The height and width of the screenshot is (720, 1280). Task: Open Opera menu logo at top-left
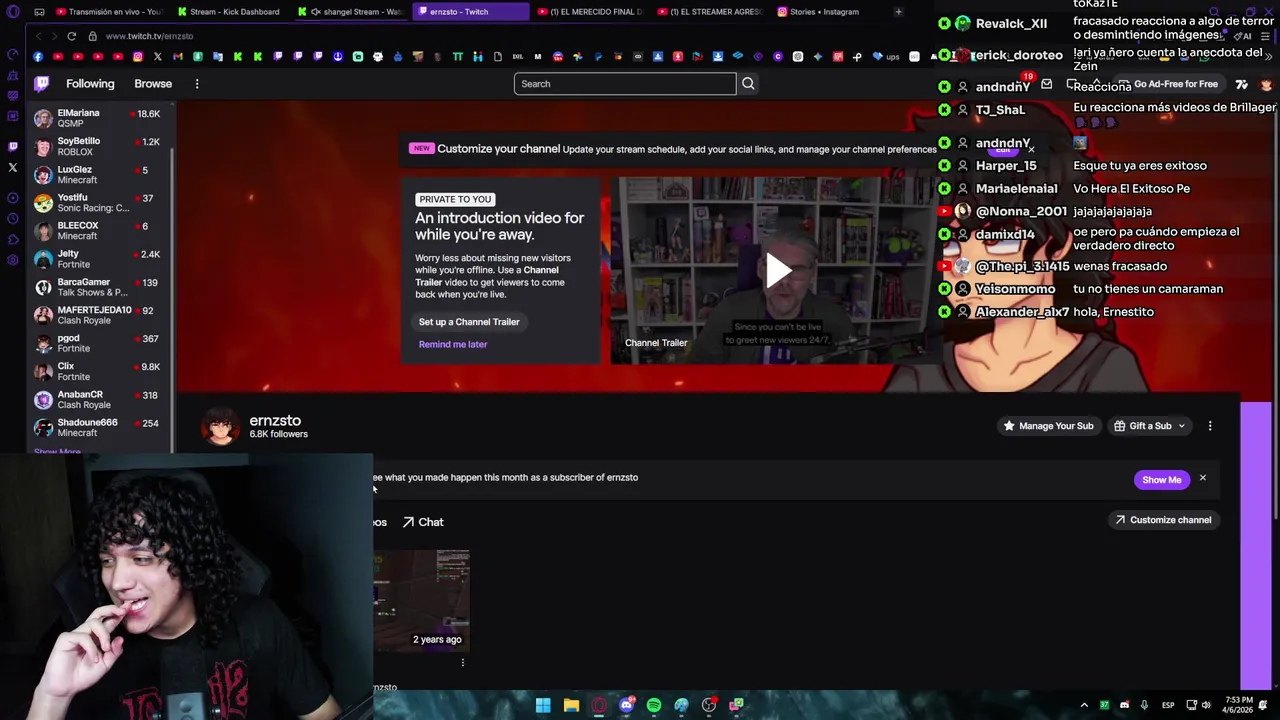tap(12, 12)
